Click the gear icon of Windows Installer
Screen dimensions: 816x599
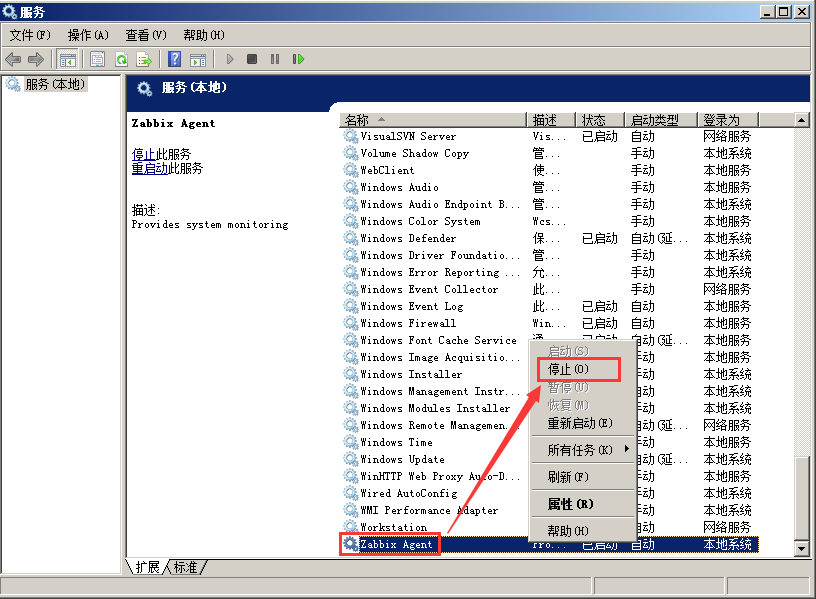point(350,374)
